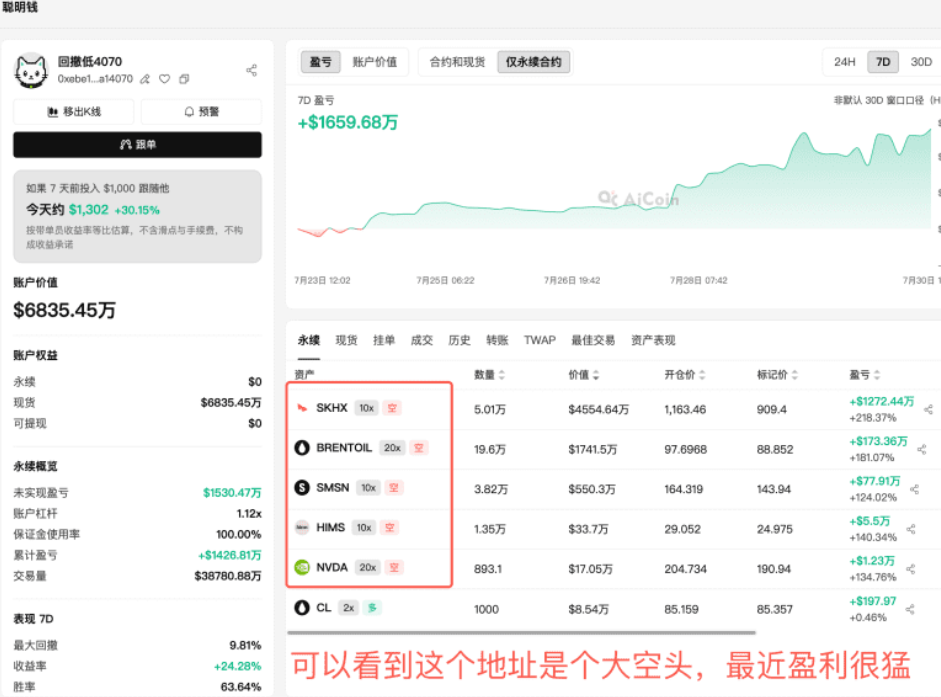Image resolution: width=941 pixels, height=697 pixels.
Task: Open the TWAP tab
Action: point(540,340)
